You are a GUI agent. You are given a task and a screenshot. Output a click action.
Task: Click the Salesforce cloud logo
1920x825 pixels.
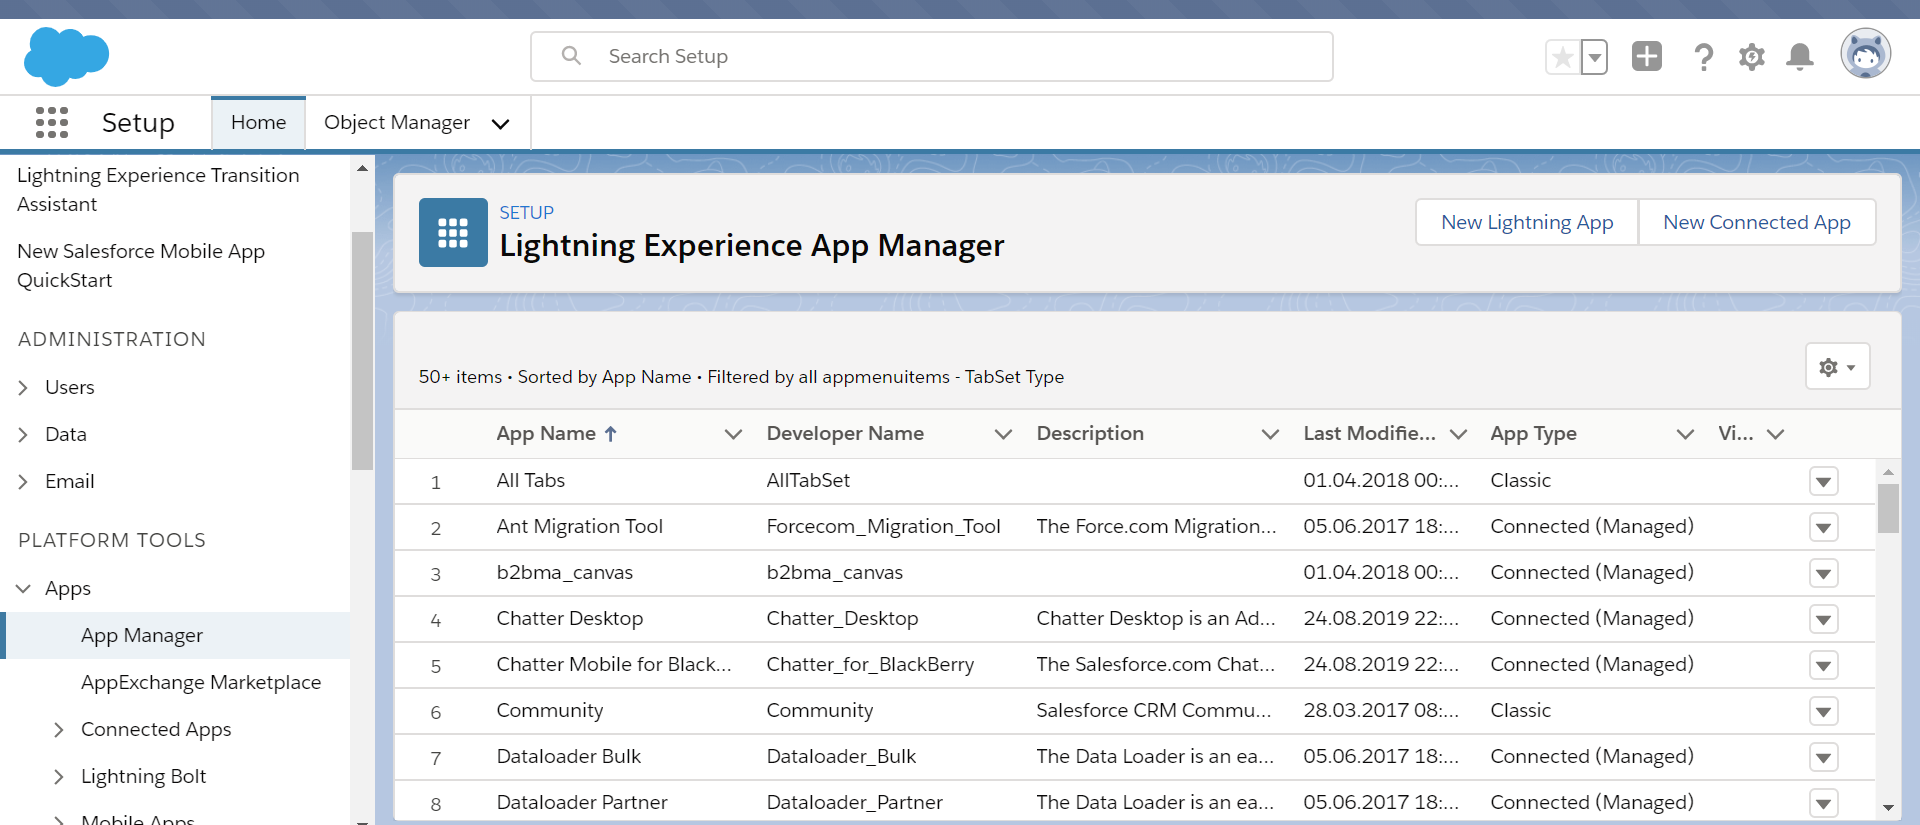(x=66, y=56)
